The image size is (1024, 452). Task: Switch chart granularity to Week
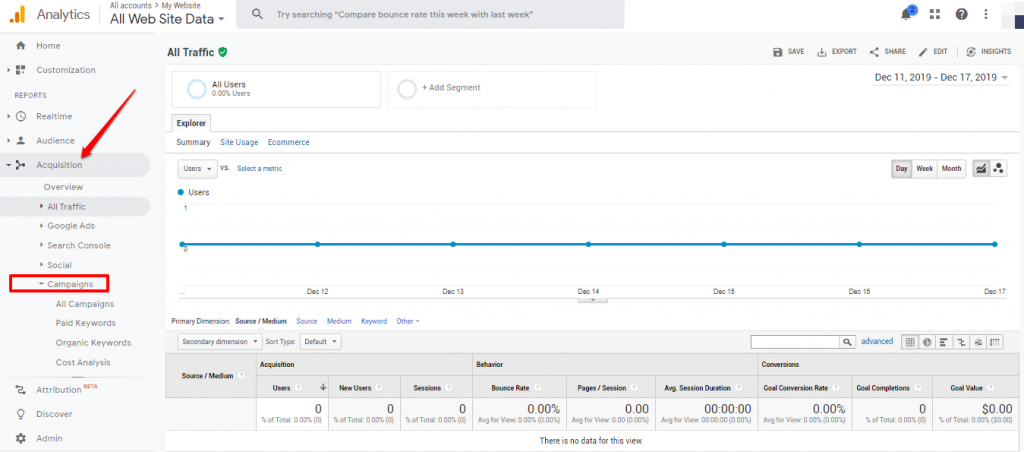tap(925, 169)
